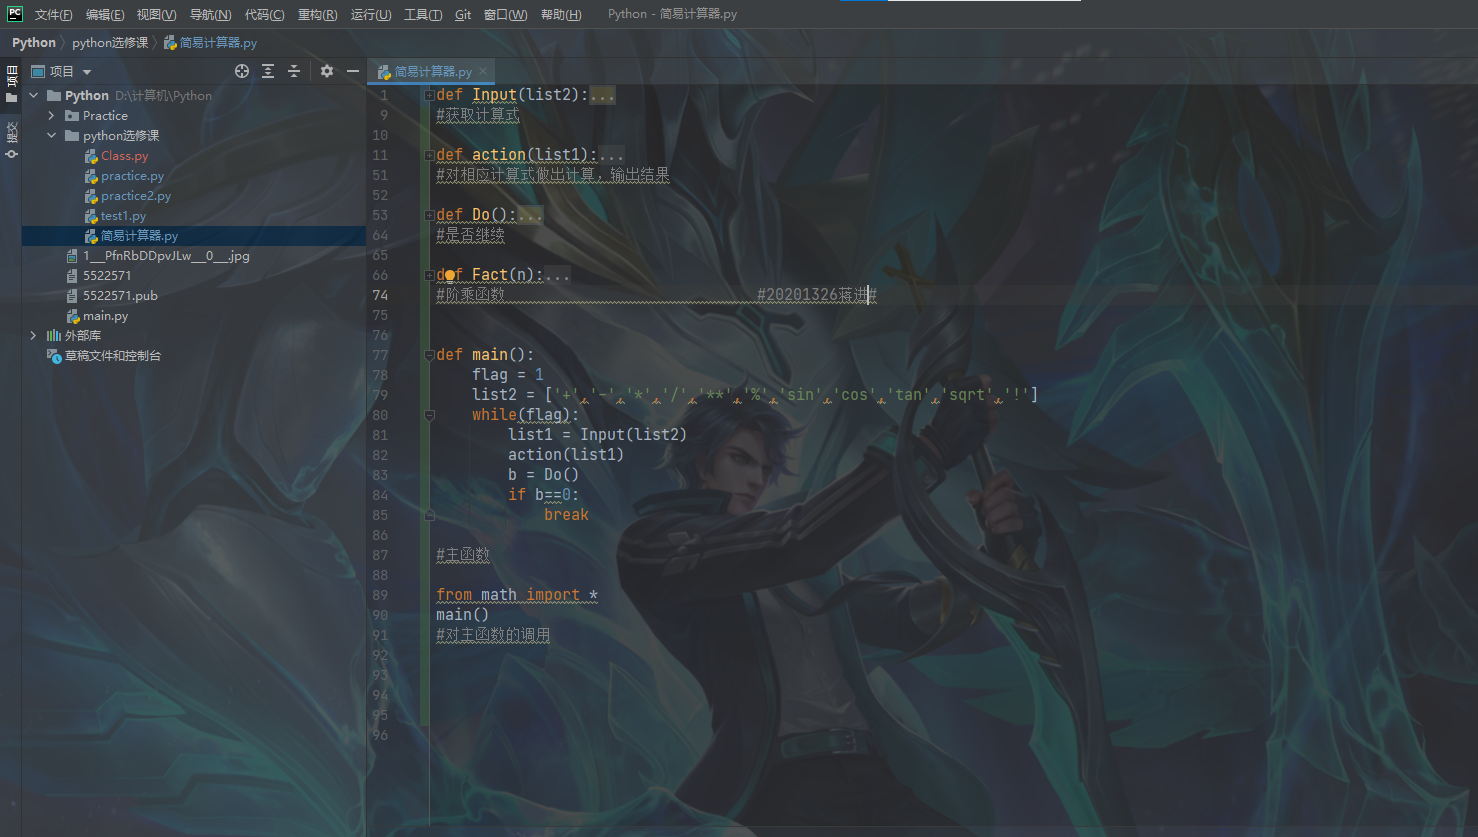Open the Git menu

463,15
